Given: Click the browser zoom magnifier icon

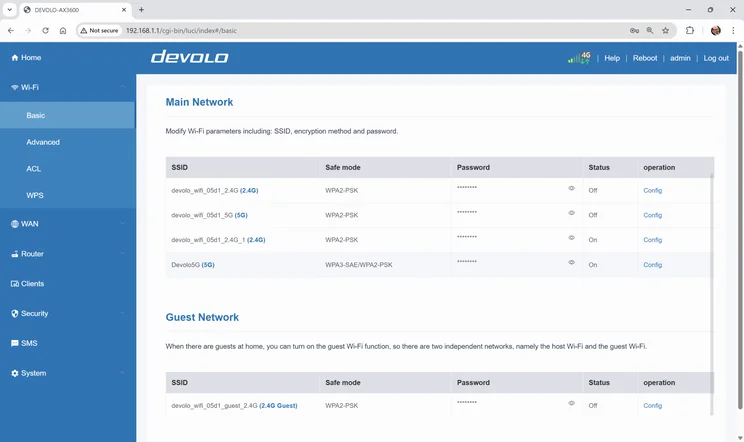Looking at the screenshot, I should coord(650,30).
